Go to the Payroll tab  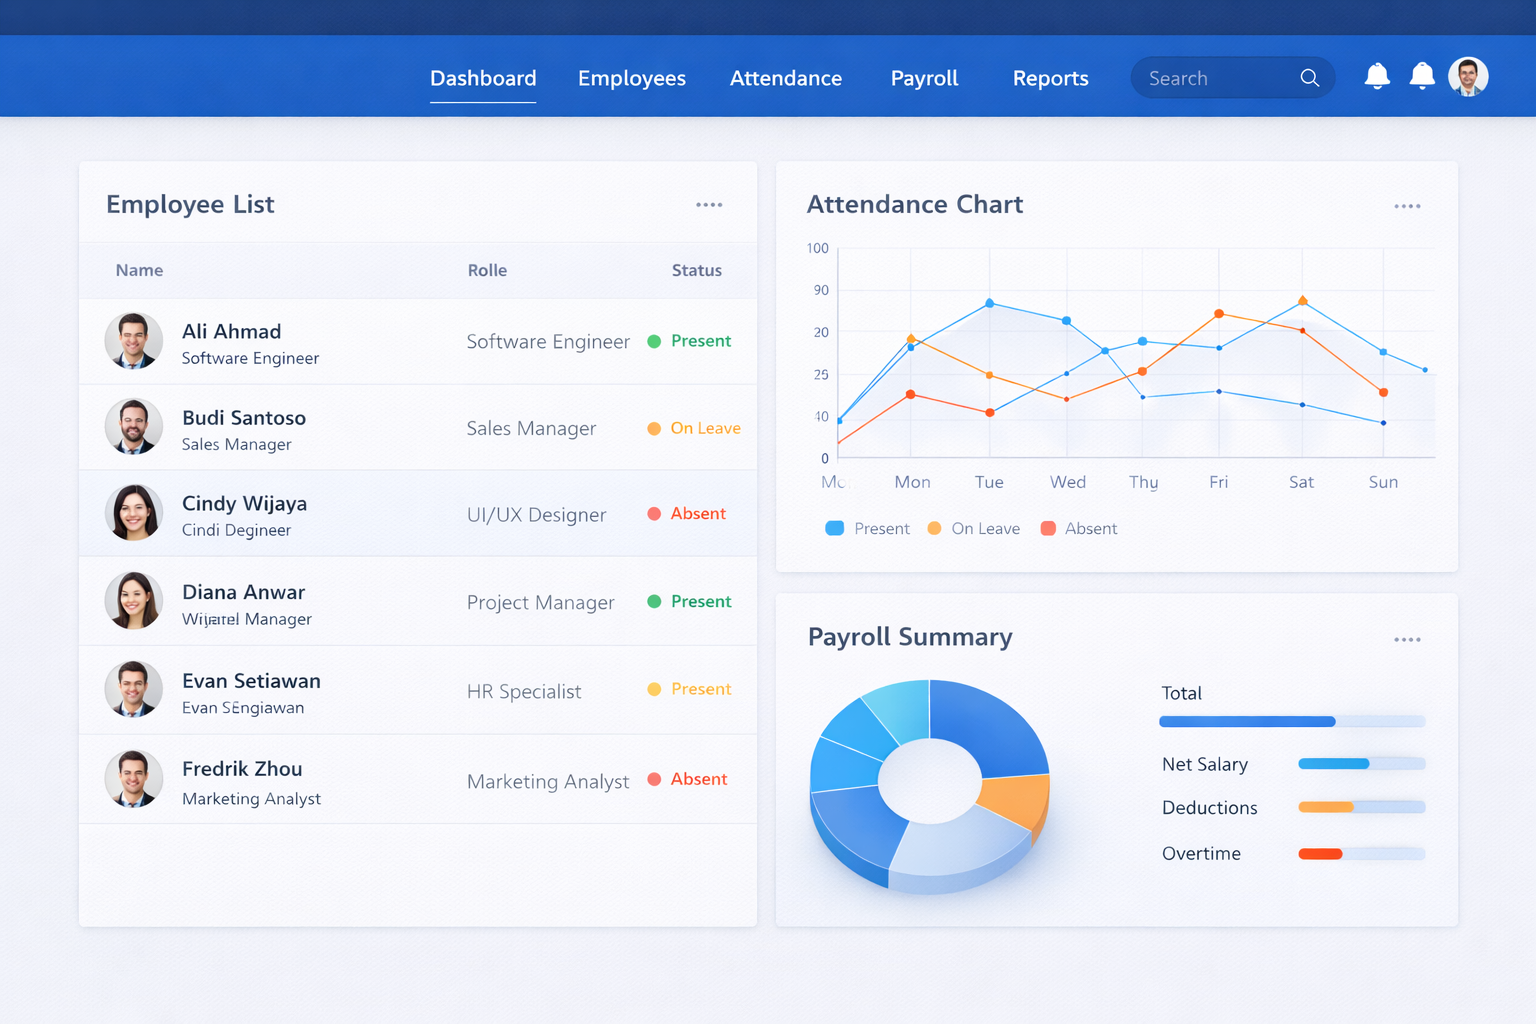coord(924,78)
